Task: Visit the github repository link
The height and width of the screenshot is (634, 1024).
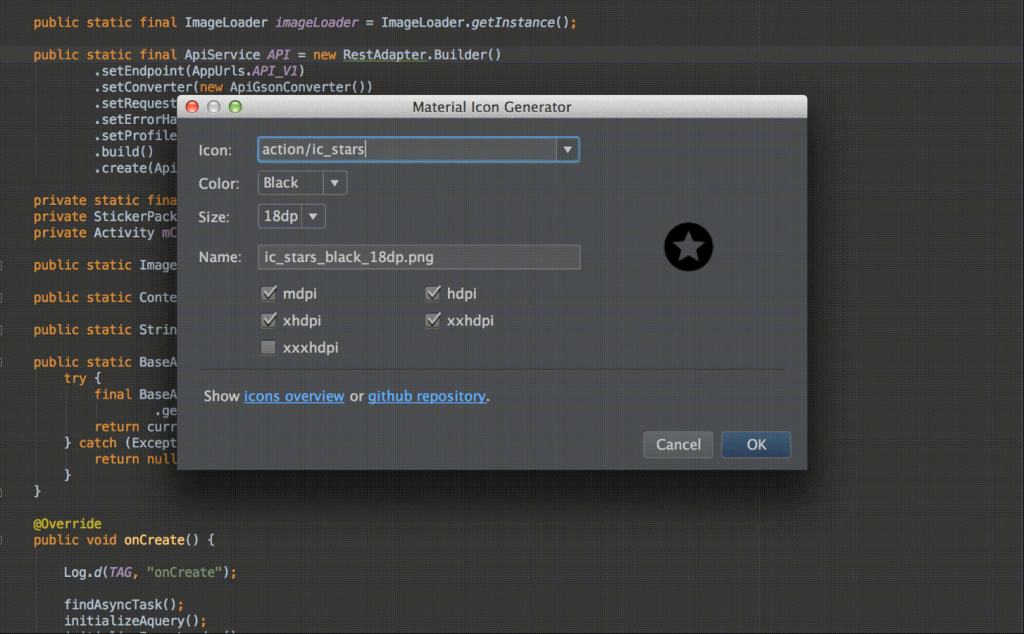Action: (426, 396)
